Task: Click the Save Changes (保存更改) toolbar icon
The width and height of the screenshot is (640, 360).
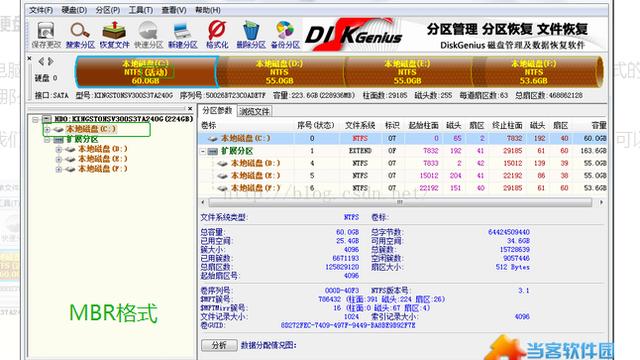Action: click(45, 35)
